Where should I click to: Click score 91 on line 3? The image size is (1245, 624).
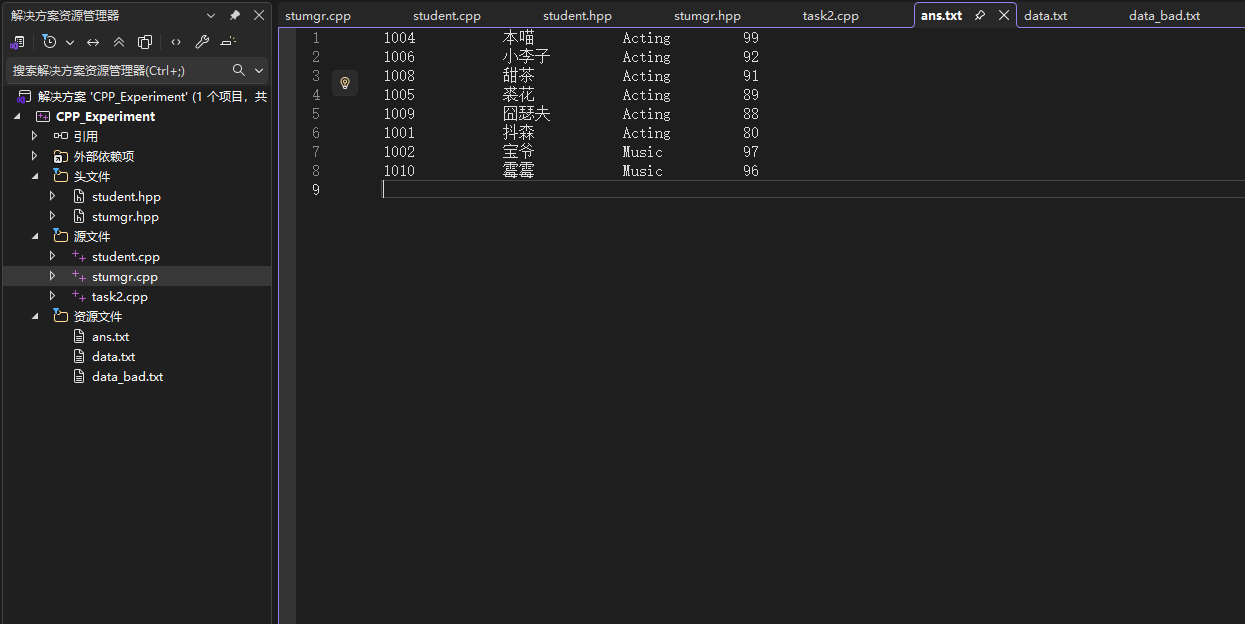tap(751, 76)
